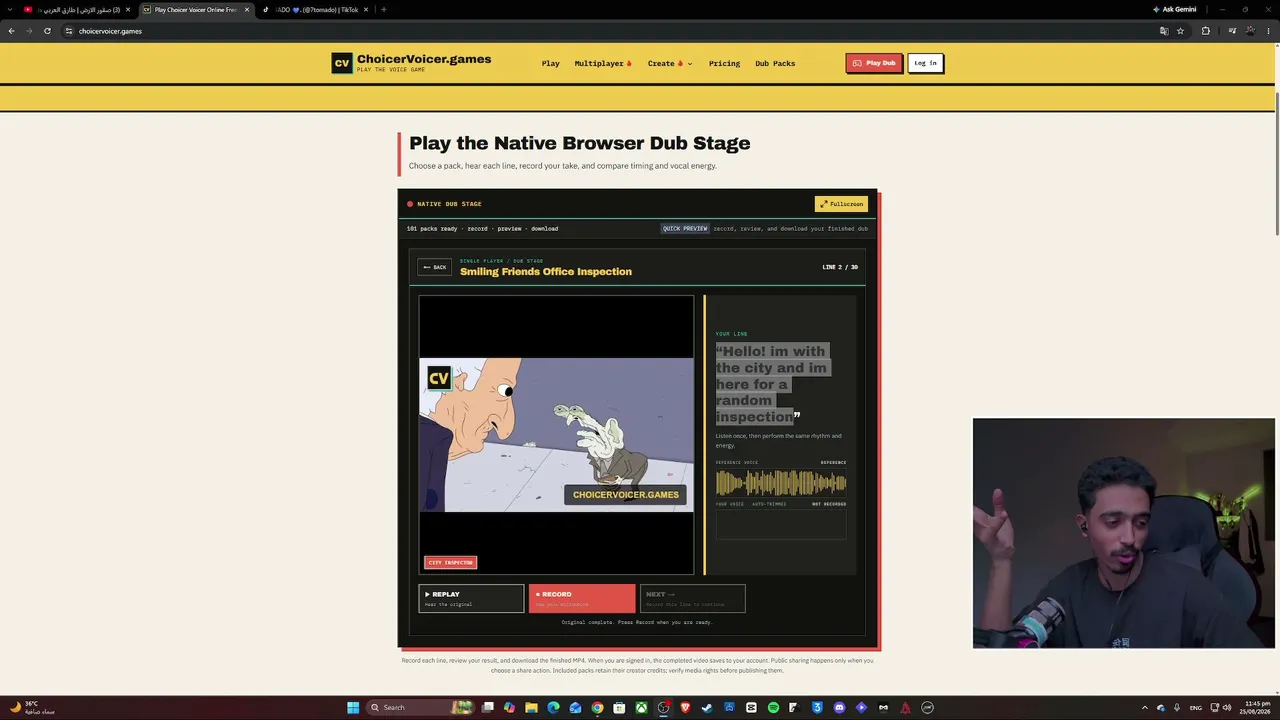
Task: Open the Multiplayer nav item
Action: (x=603, y=63)
